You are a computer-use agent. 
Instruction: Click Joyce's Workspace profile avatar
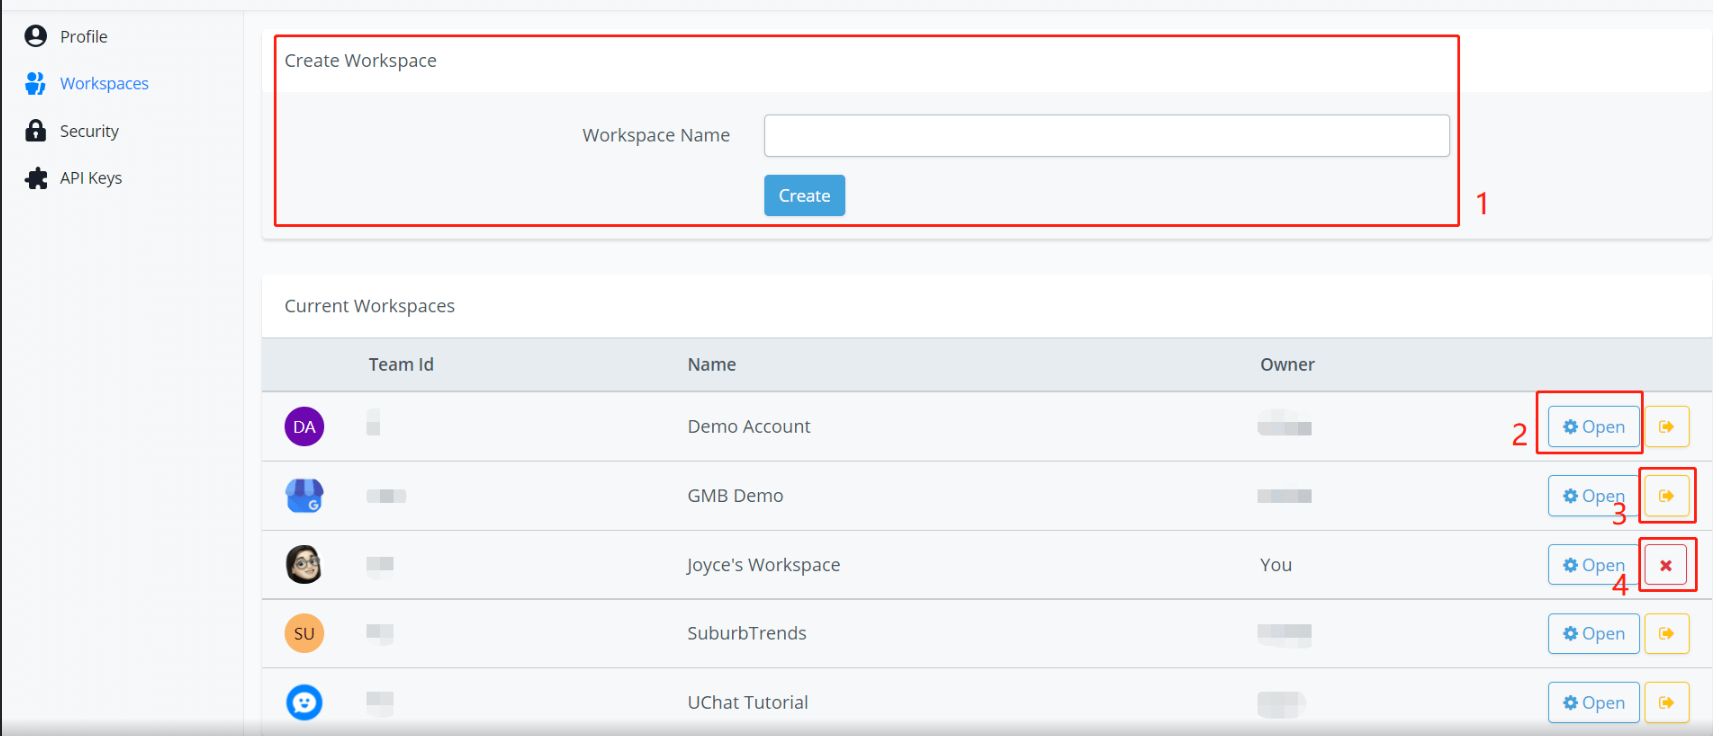pos(304,565)
